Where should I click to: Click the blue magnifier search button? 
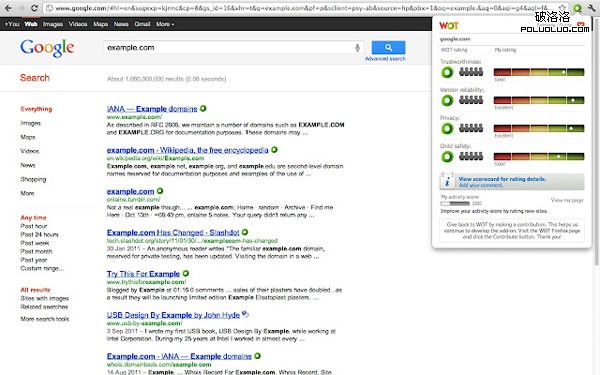[388, 47]
